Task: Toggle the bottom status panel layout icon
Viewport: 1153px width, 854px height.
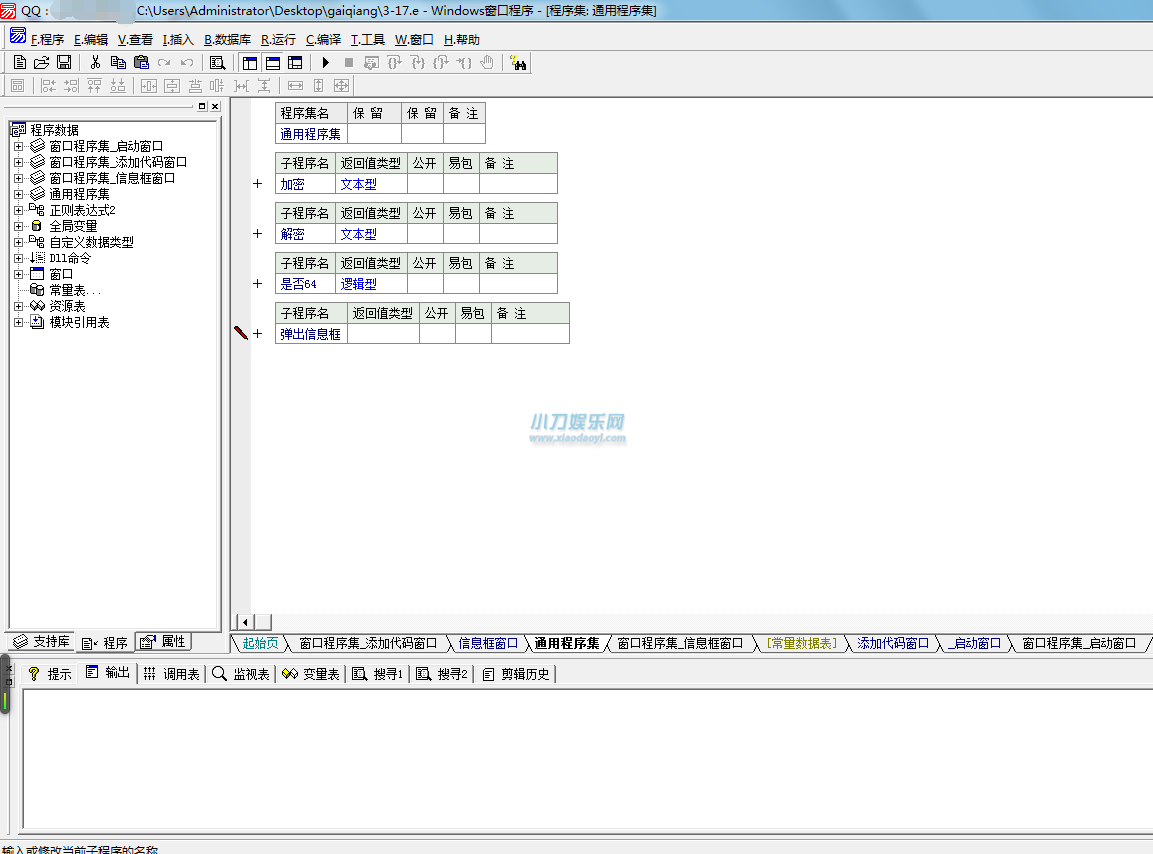Action: [273, 63]
